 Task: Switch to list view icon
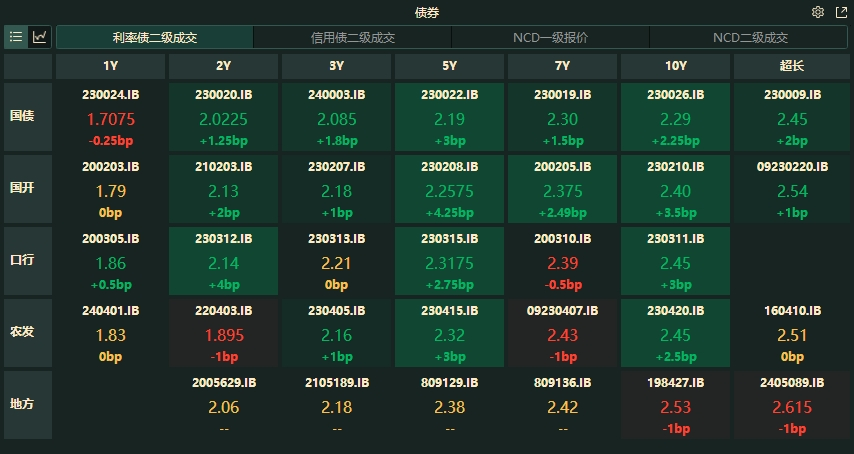pyautogui.click(x=16, y=37)
